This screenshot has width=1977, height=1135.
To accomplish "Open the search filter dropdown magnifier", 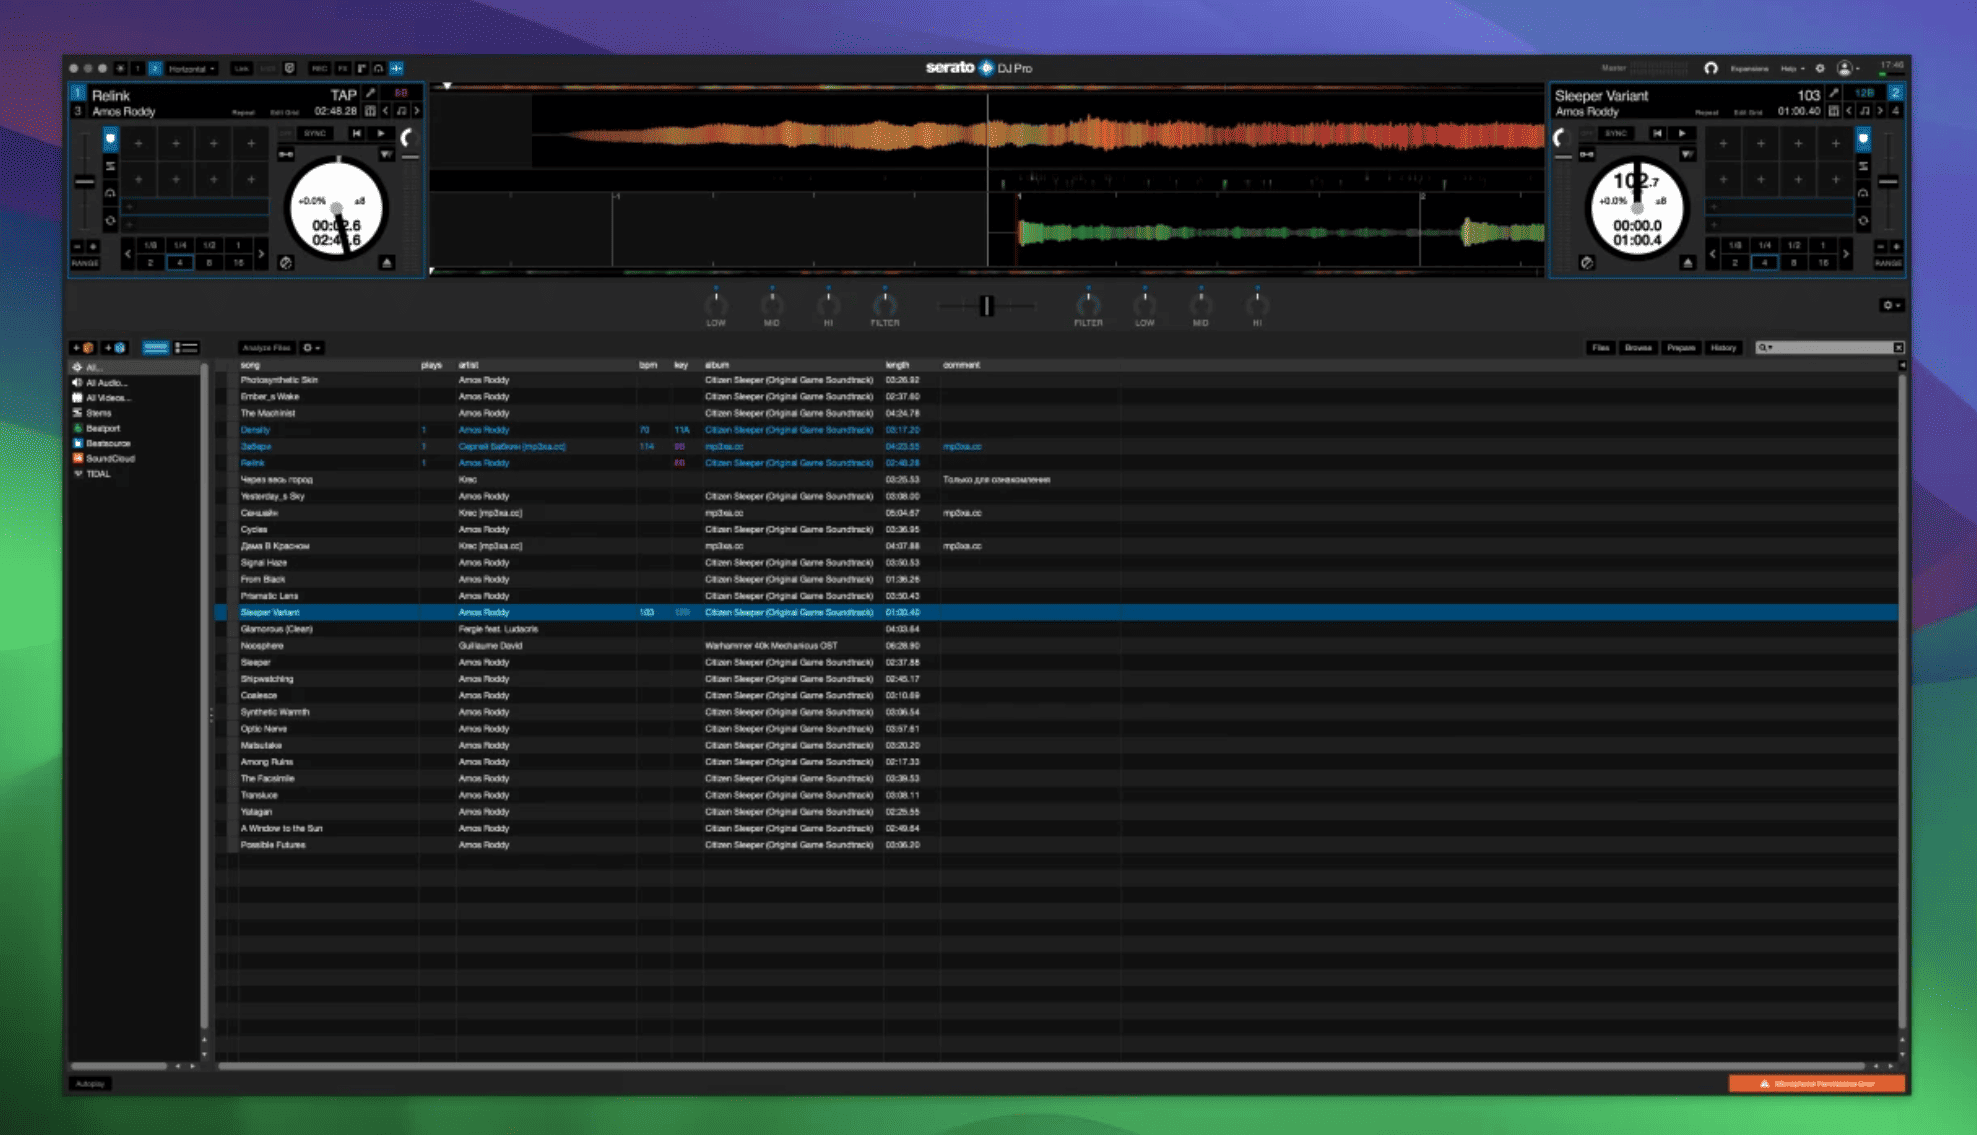I will coord(1765,347).
